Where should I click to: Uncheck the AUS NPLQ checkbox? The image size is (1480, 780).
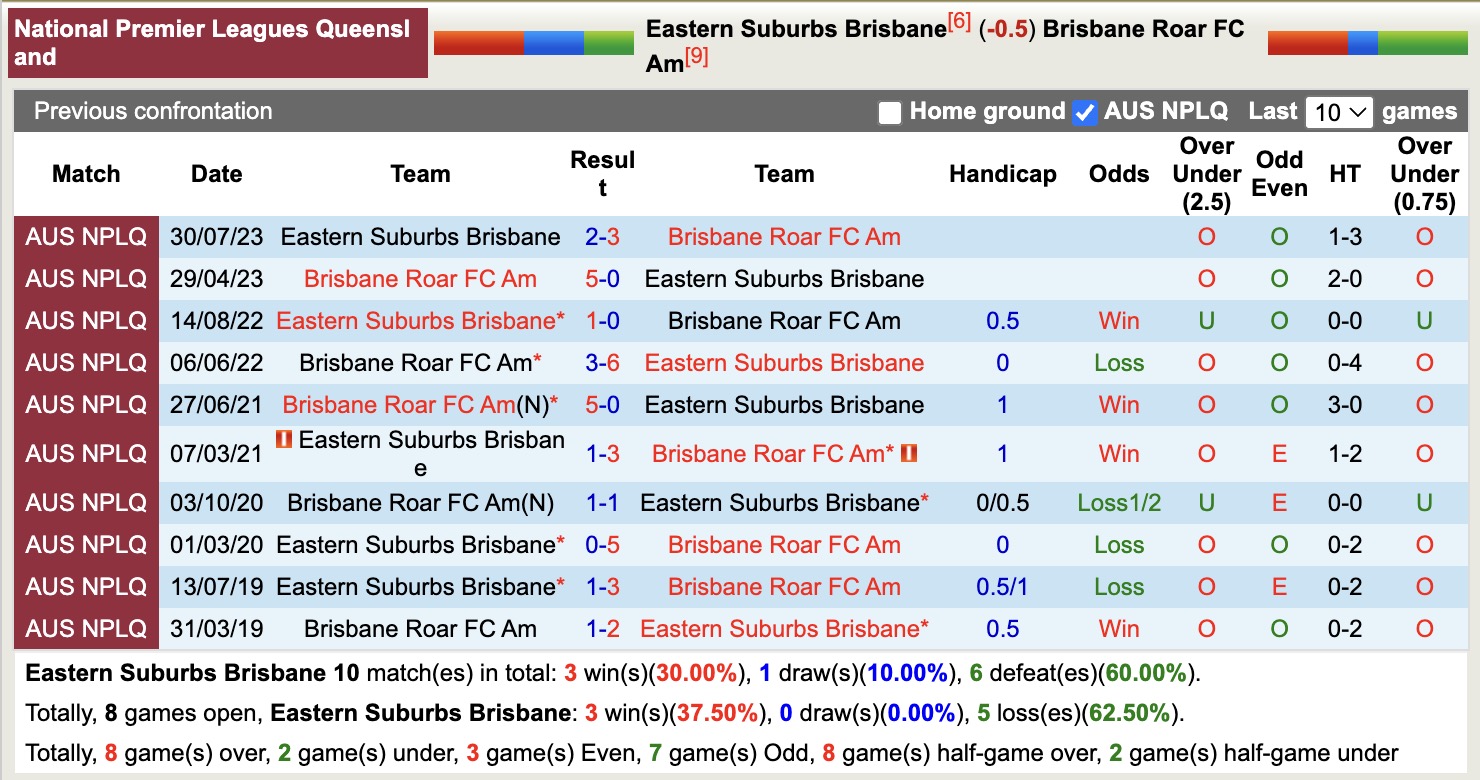(x=1082, y=113)
